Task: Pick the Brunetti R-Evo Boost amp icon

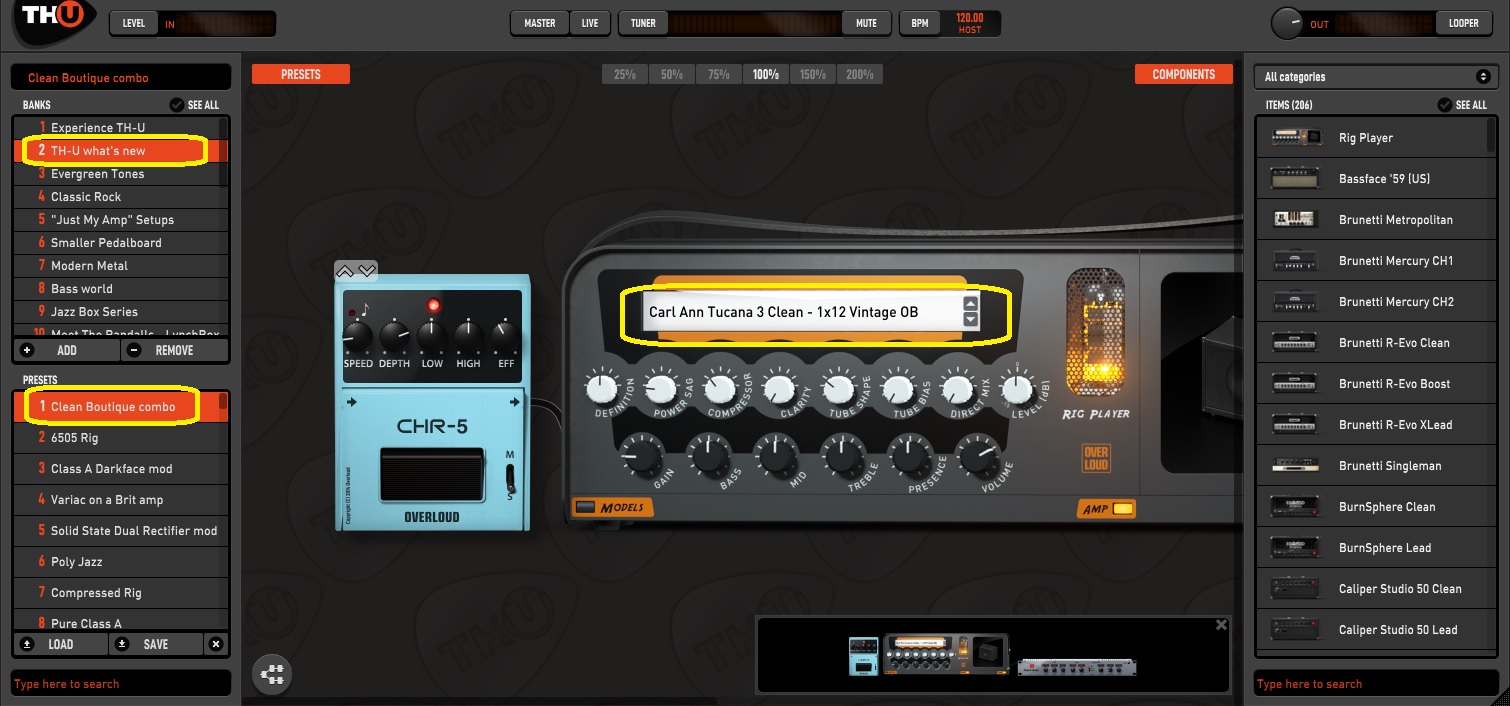Action: click(1297, 384)
